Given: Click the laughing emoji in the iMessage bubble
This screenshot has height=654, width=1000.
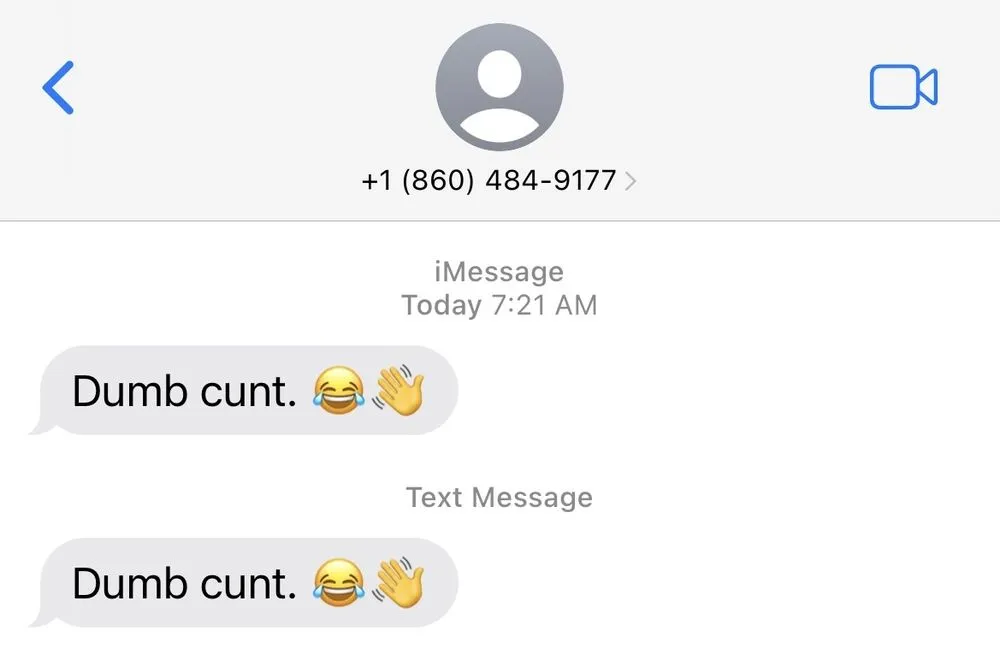Looking at the screenshot, I should coord(339,390).
